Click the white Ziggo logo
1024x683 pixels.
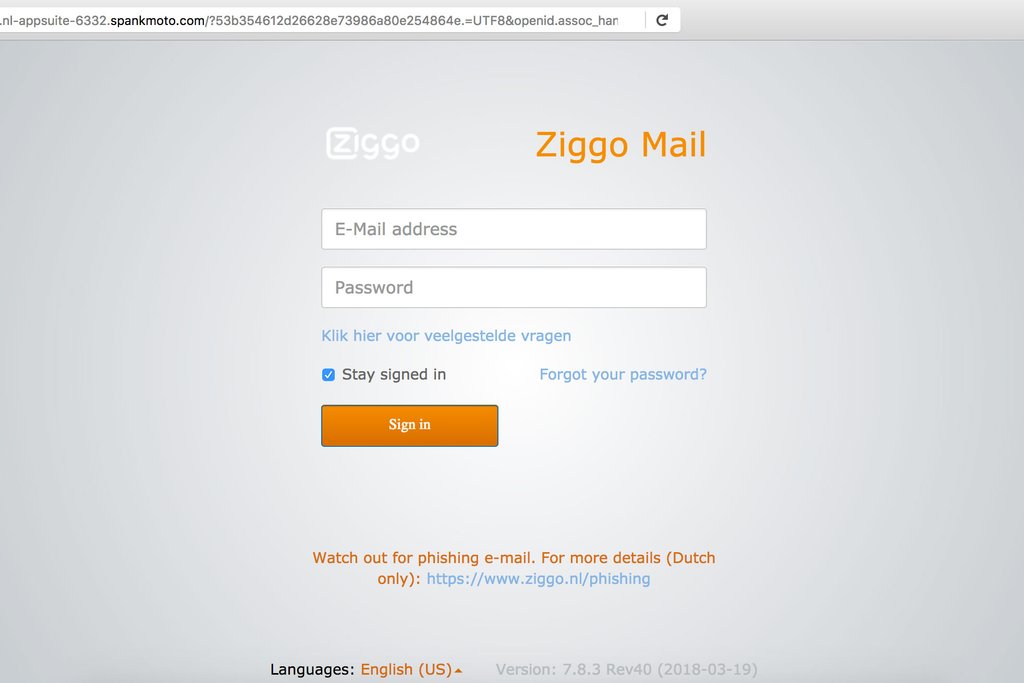pyautogui.click(x=373, y=144)
